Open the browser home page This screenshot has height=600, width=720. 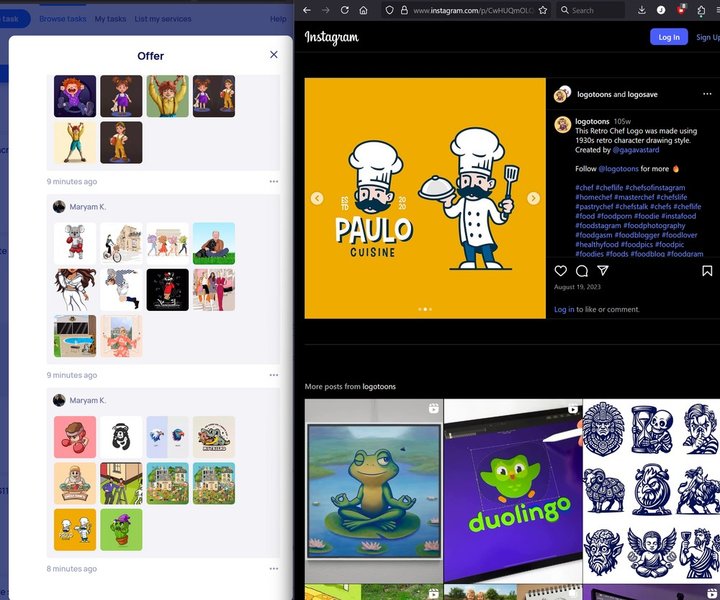(x=363, y=10)
